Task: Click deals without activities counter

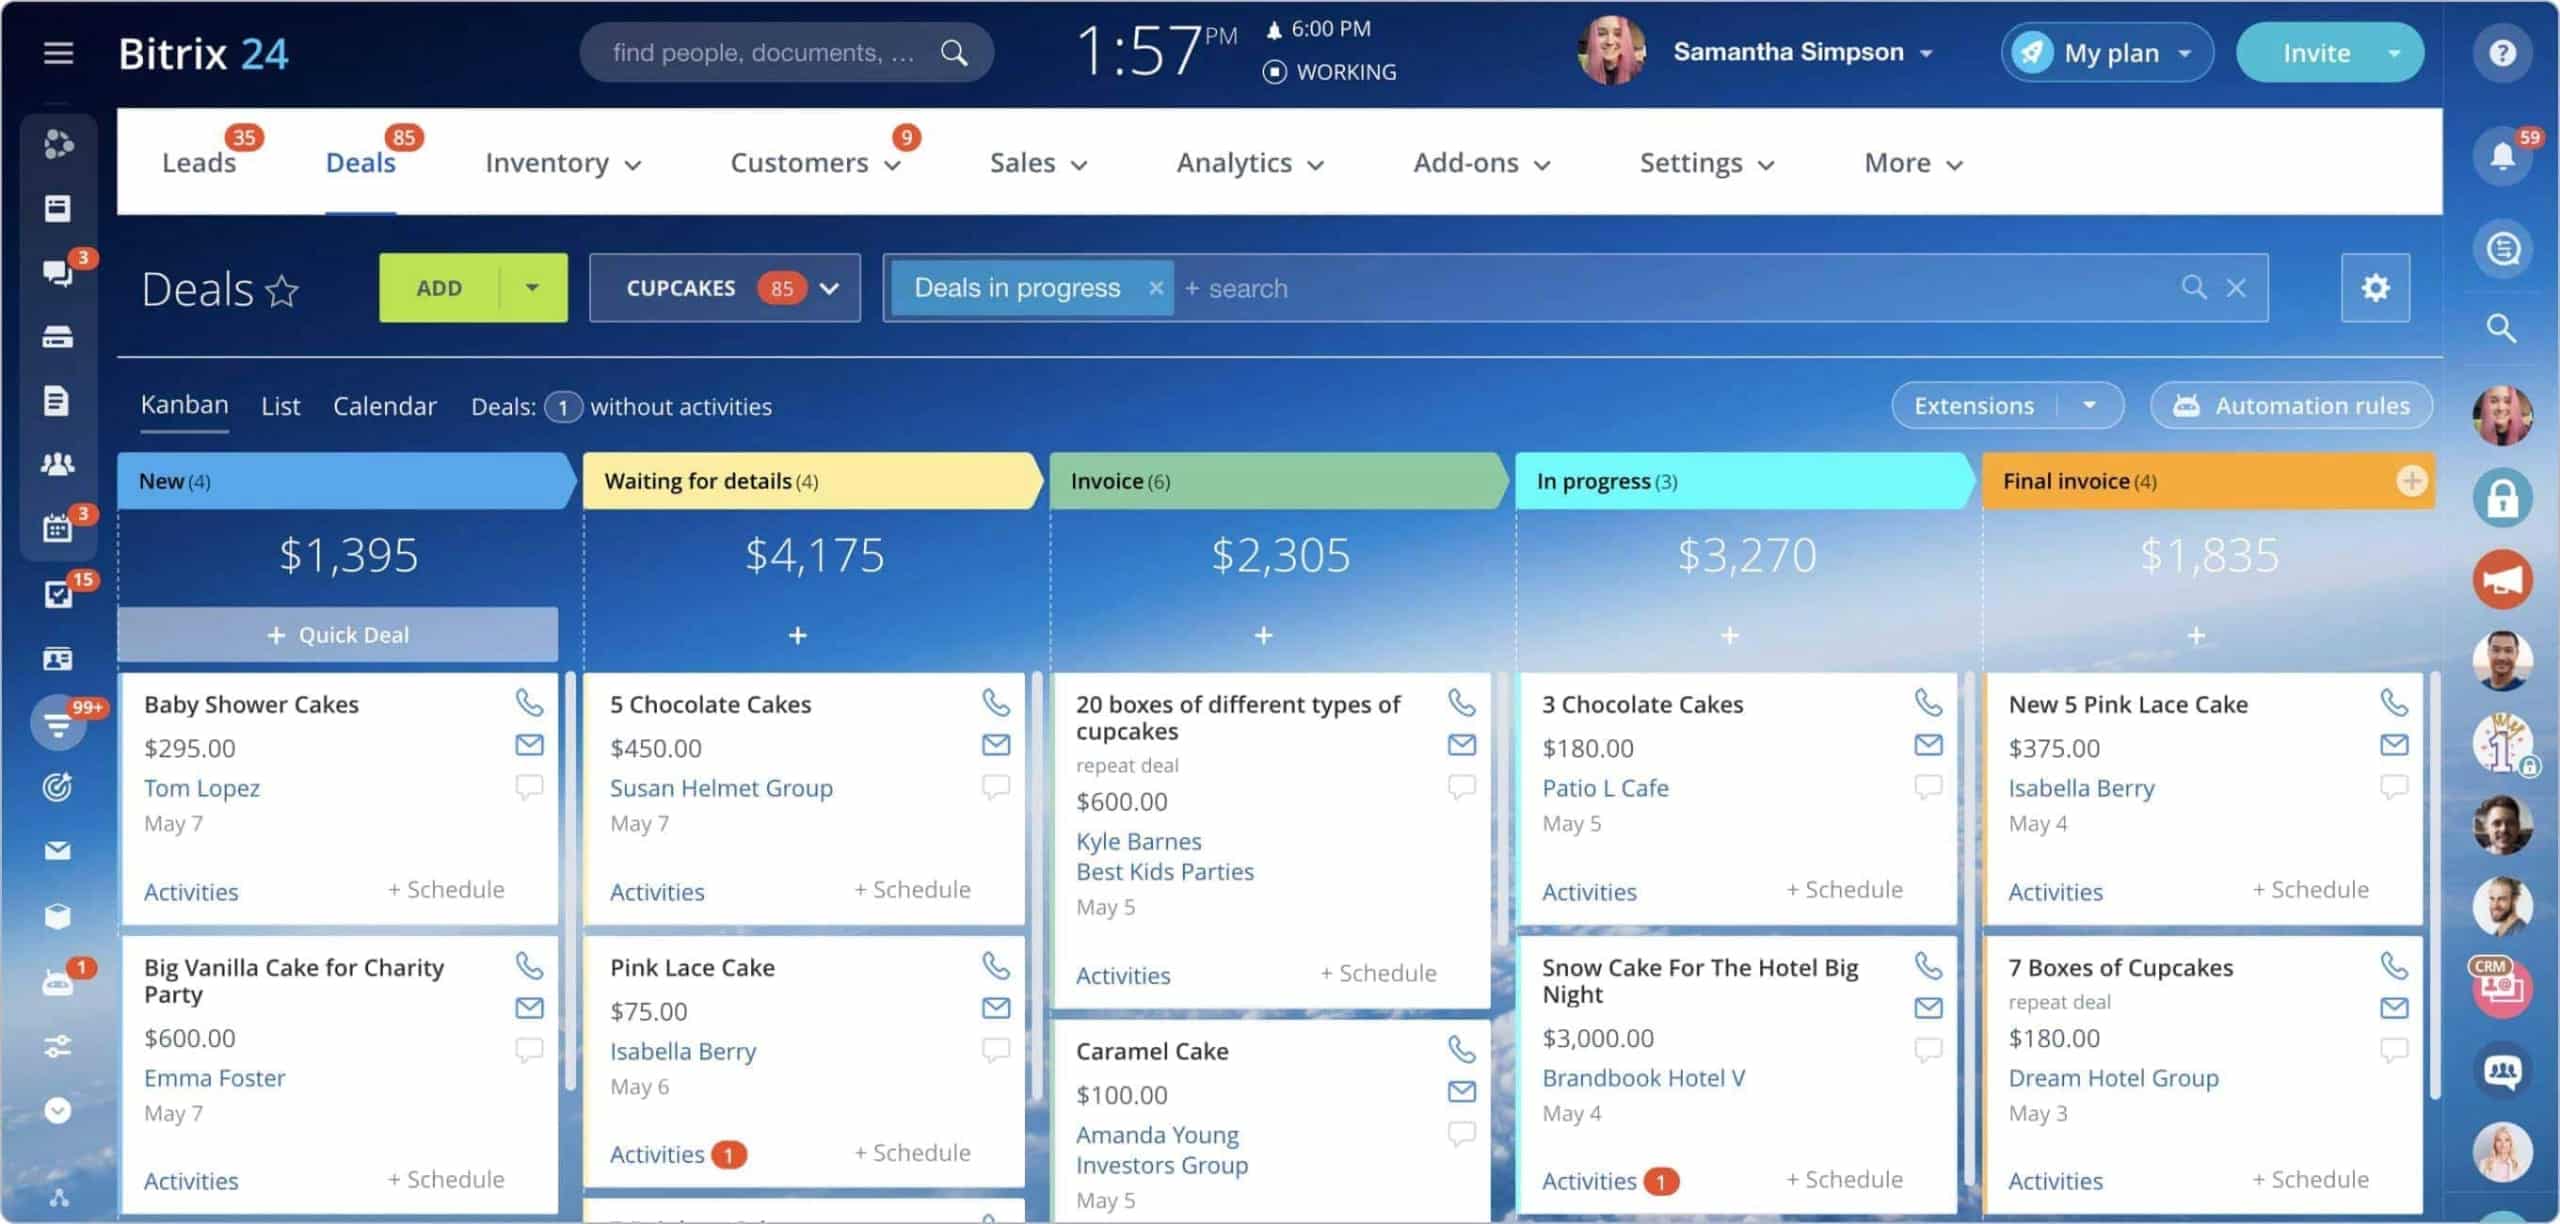Action: pos(563,407)
